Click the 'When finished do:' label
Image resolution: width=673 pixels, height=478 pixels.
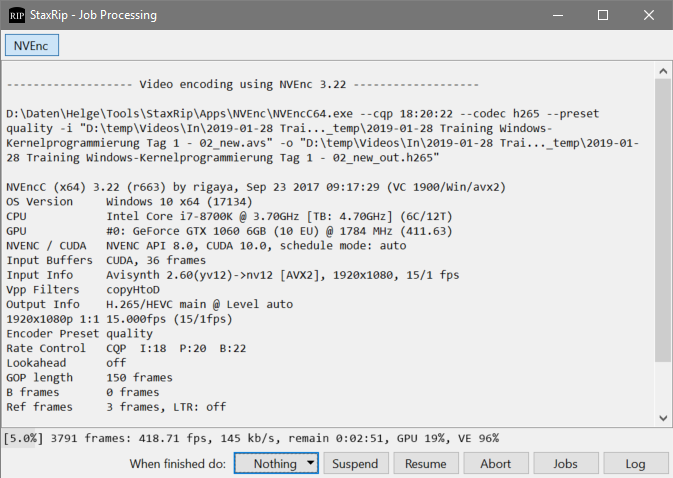[x=178, y=463]
